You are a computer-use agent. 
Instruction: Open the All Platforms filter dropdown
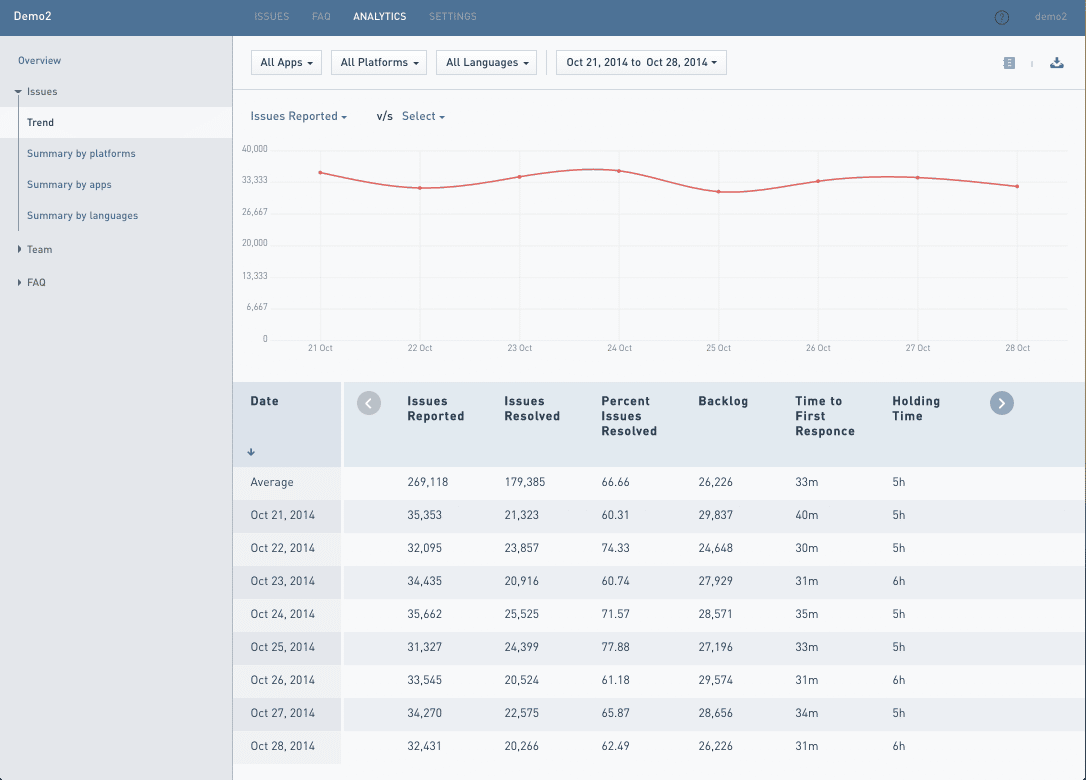(378, 62)
